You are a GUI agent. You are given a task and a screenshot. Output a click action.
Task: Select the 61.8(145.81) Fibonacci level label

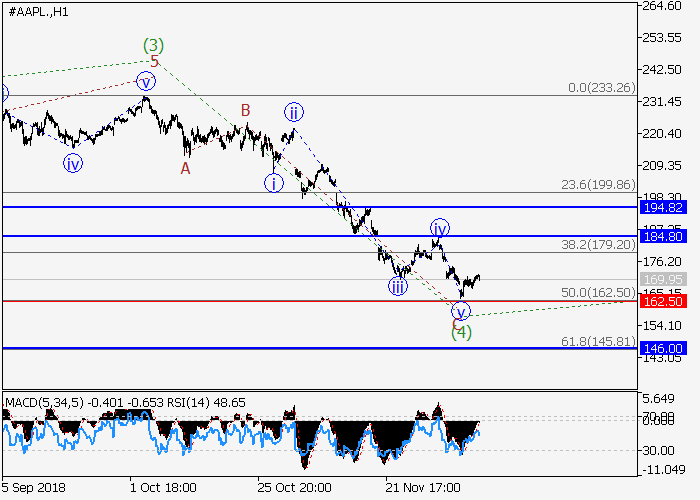coord(595,342)
